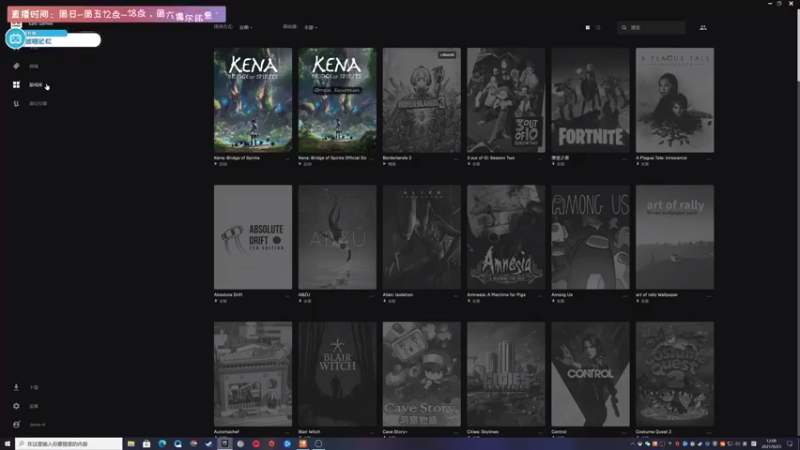Select the Automachef cover
Screen dimensions: 800x450
click(x=253, y=374)
